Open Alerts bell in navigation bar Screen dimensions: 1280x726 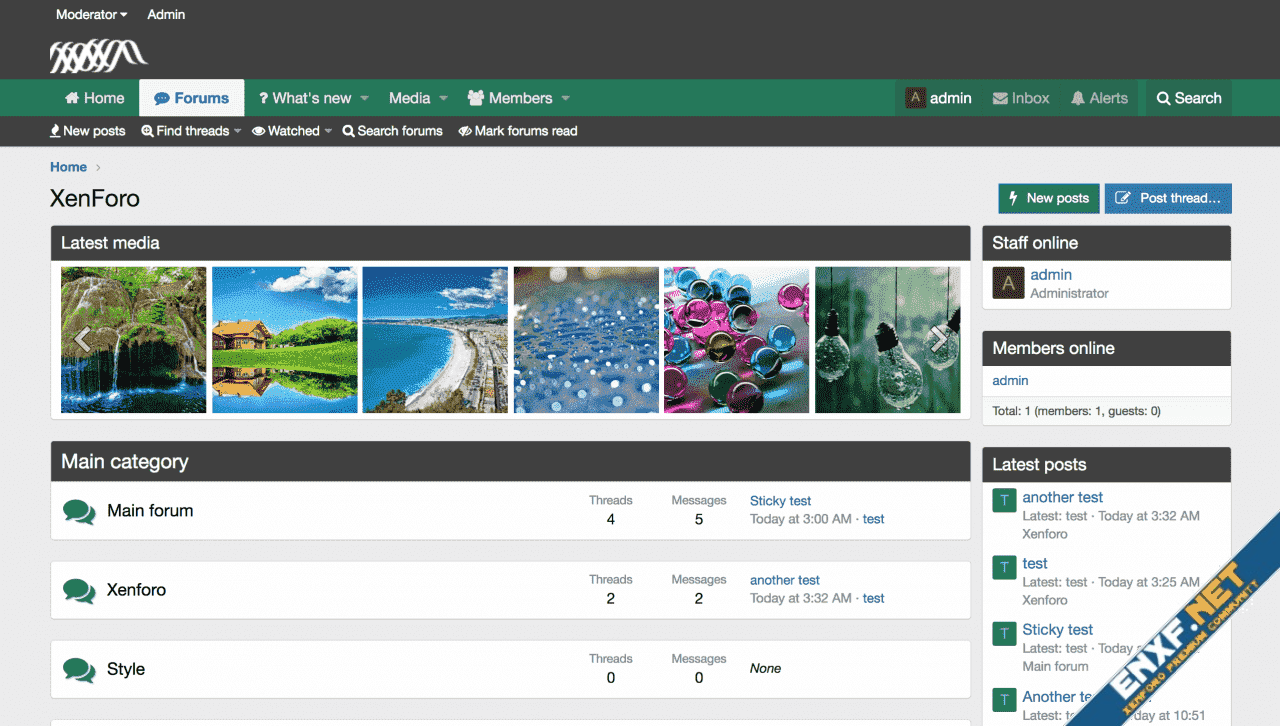(x=1099, y=98)
